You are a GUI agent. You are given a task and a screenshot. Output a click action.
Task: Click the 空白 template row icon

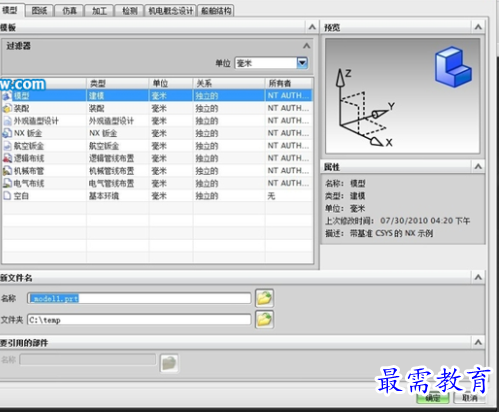point(7,196)
